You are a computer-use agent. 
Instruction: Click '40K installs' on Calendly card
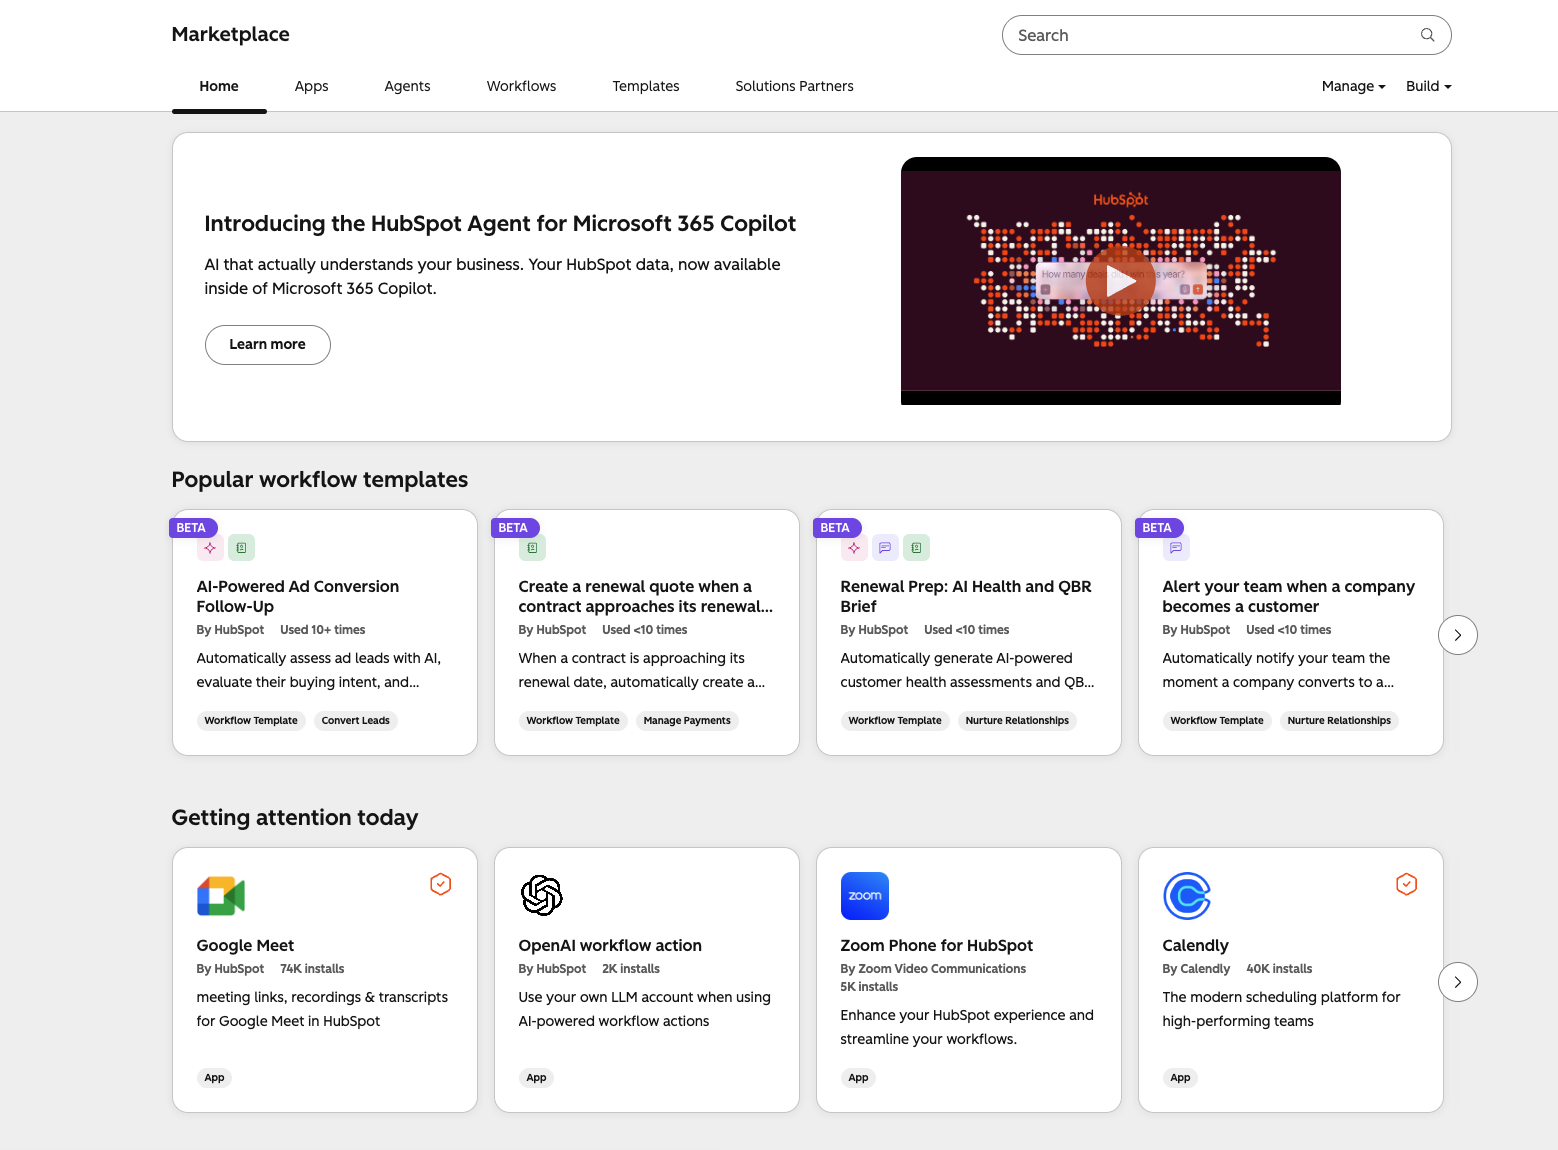pyautogui.click(x=1279, y=968)
